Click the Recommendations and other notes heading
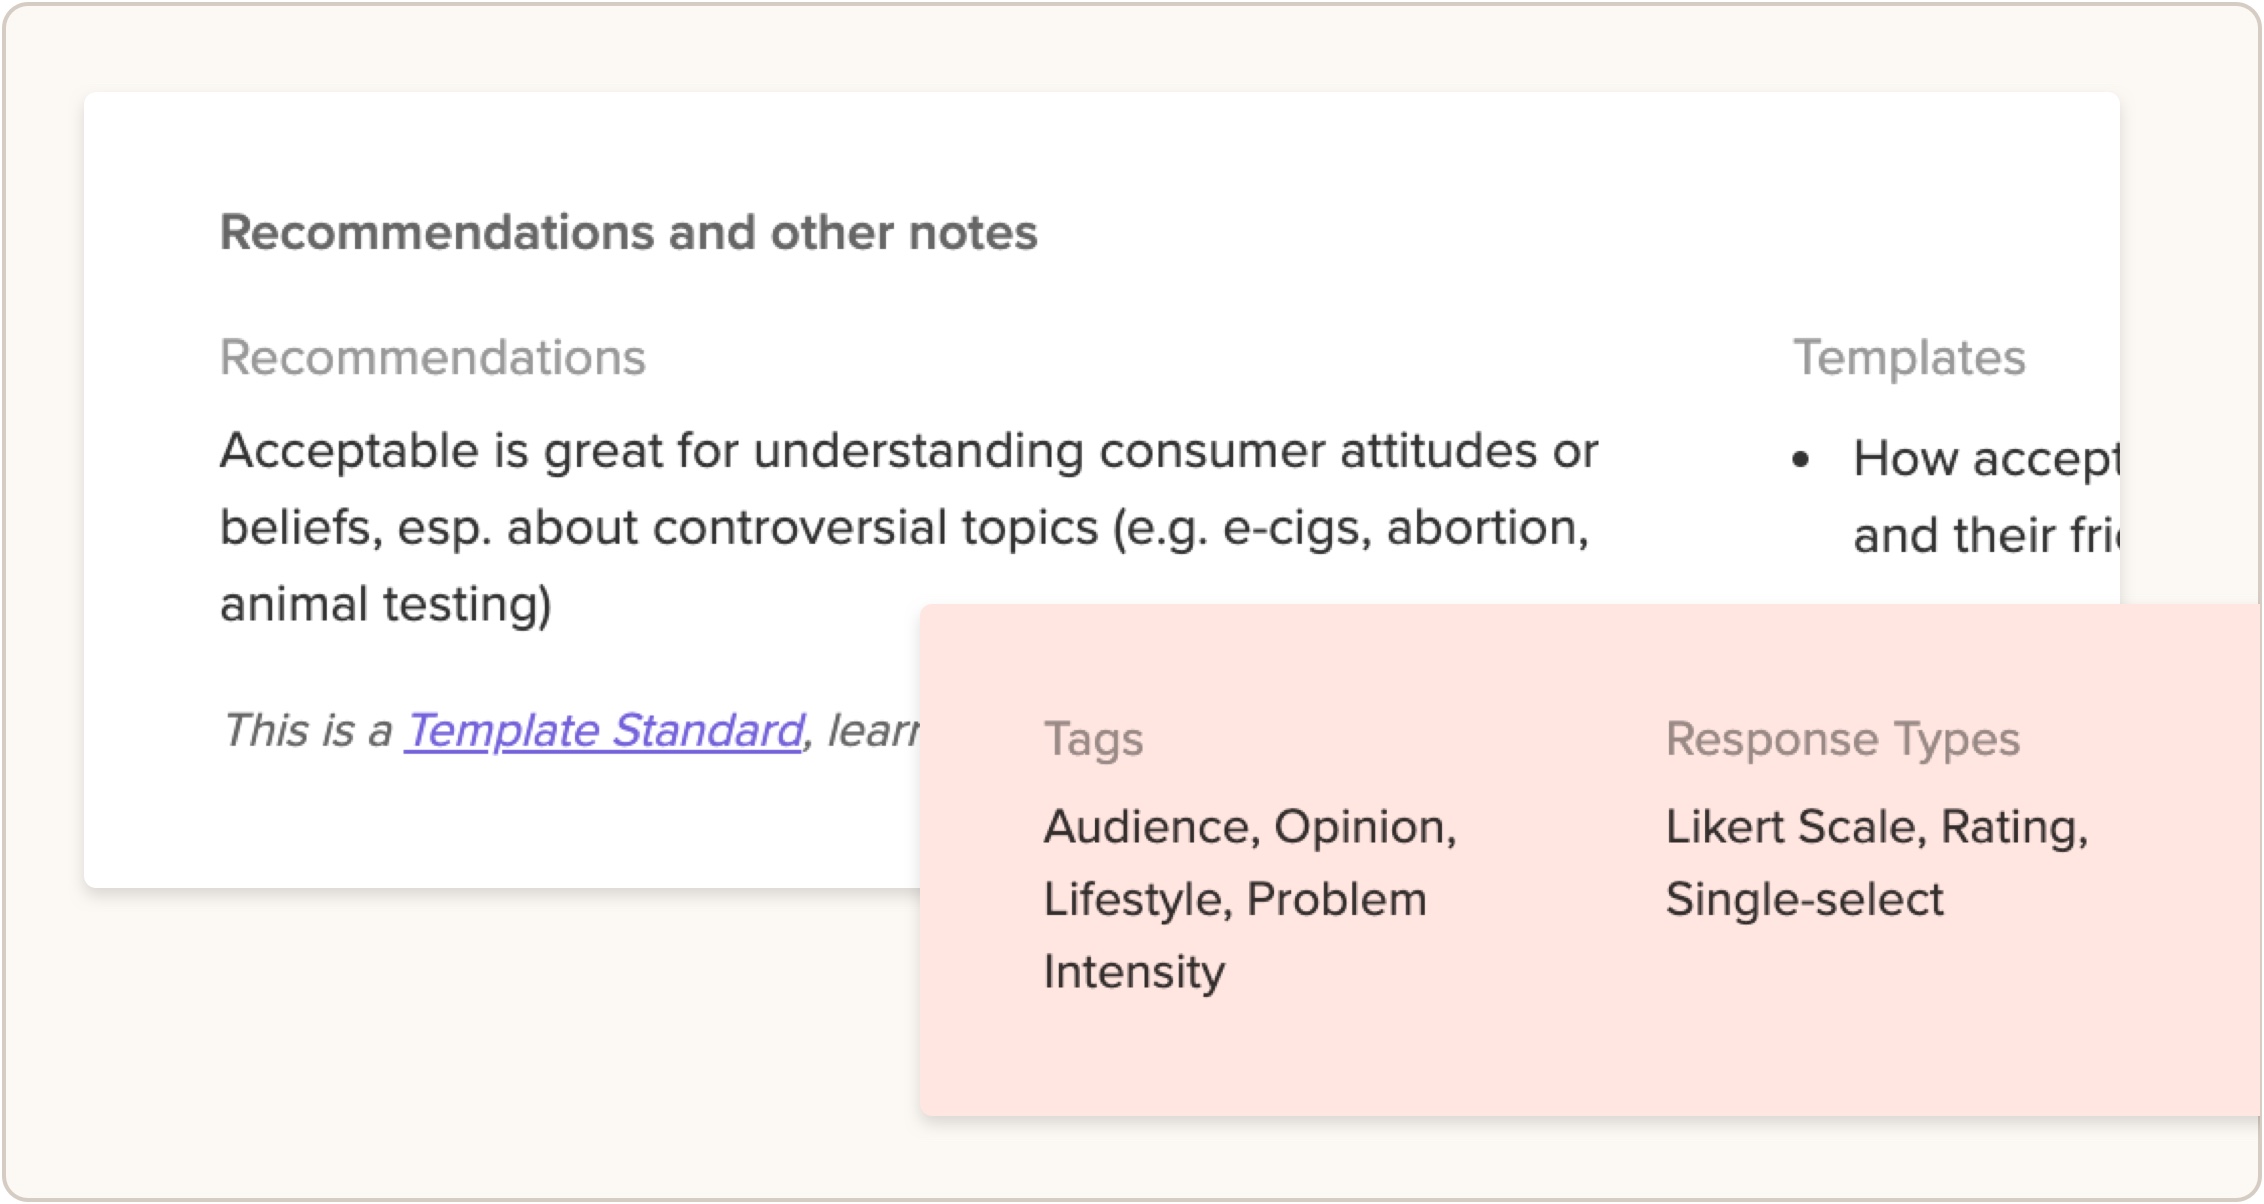The height and width of the screenshot is (1204, 2264). (628, 232)
